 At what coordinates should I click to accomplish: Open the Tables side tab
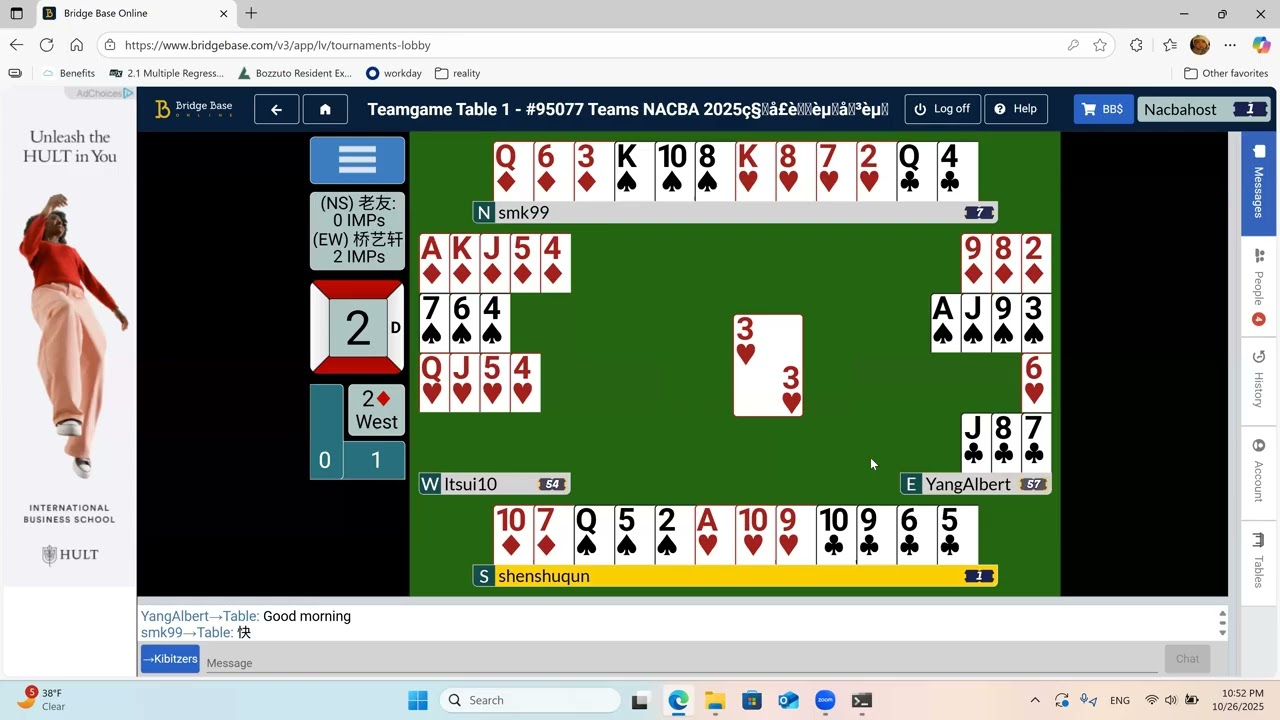(1259, 561)
